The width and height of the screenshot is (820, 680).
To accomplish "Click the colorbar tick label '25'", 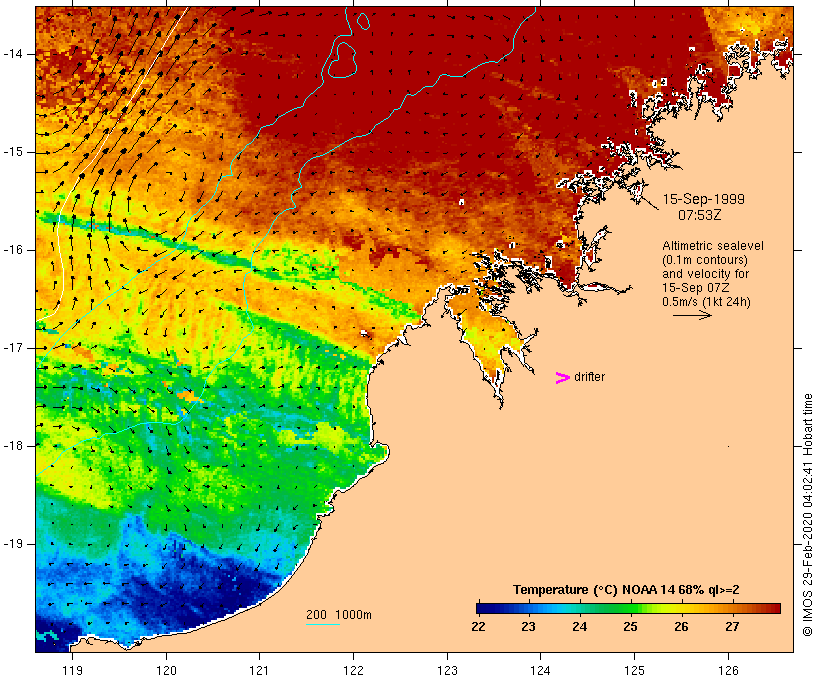I will 630,627.
